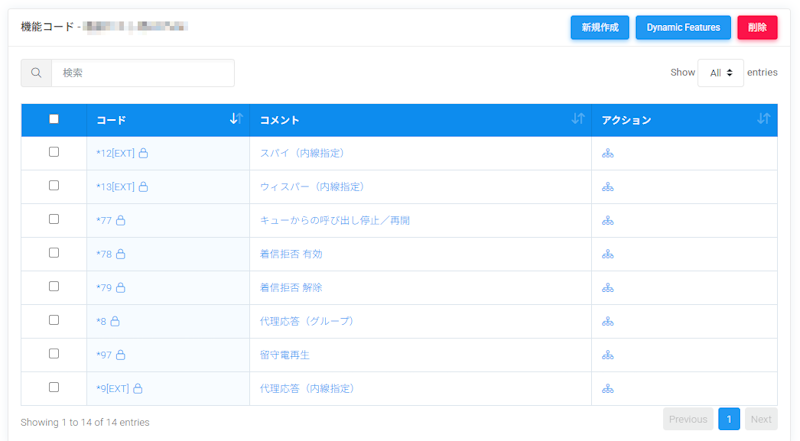Open the Show entries dropdown
This screenshot has height=441, width=800.
720,73
